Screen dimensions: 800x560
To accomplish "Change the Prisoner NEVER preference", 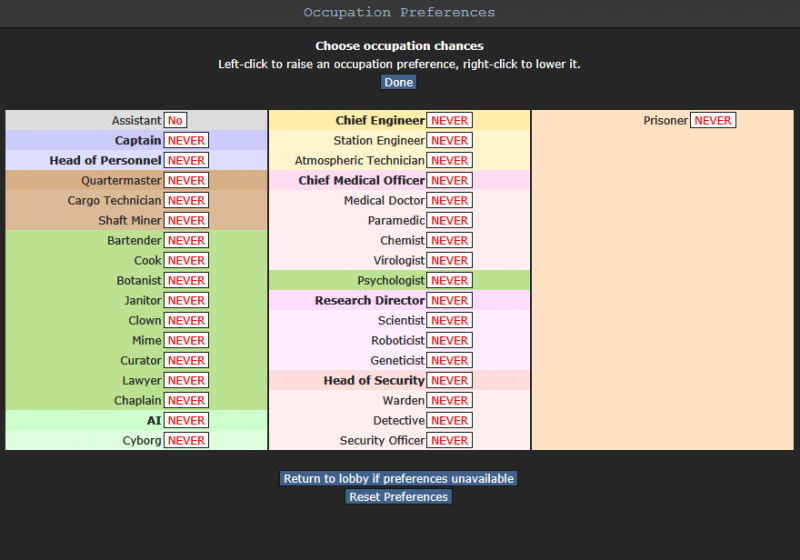I will click(x=713, y=120).
